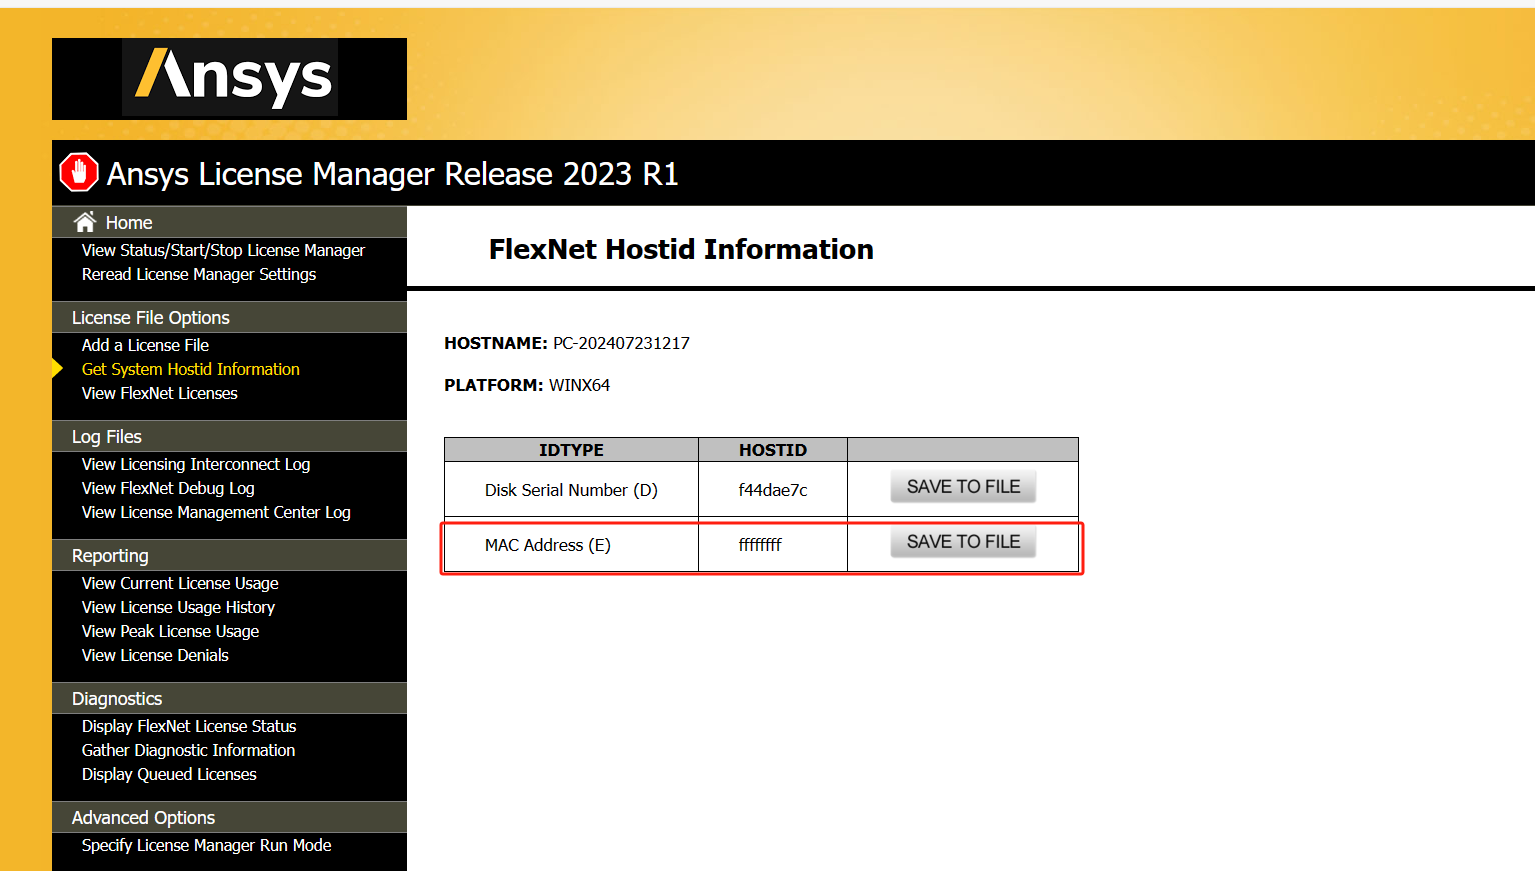1535x871 pixels.
Task: Click the Disk Serial Number (D) cell
Action: pyautogui.click(x=571, y=490)
